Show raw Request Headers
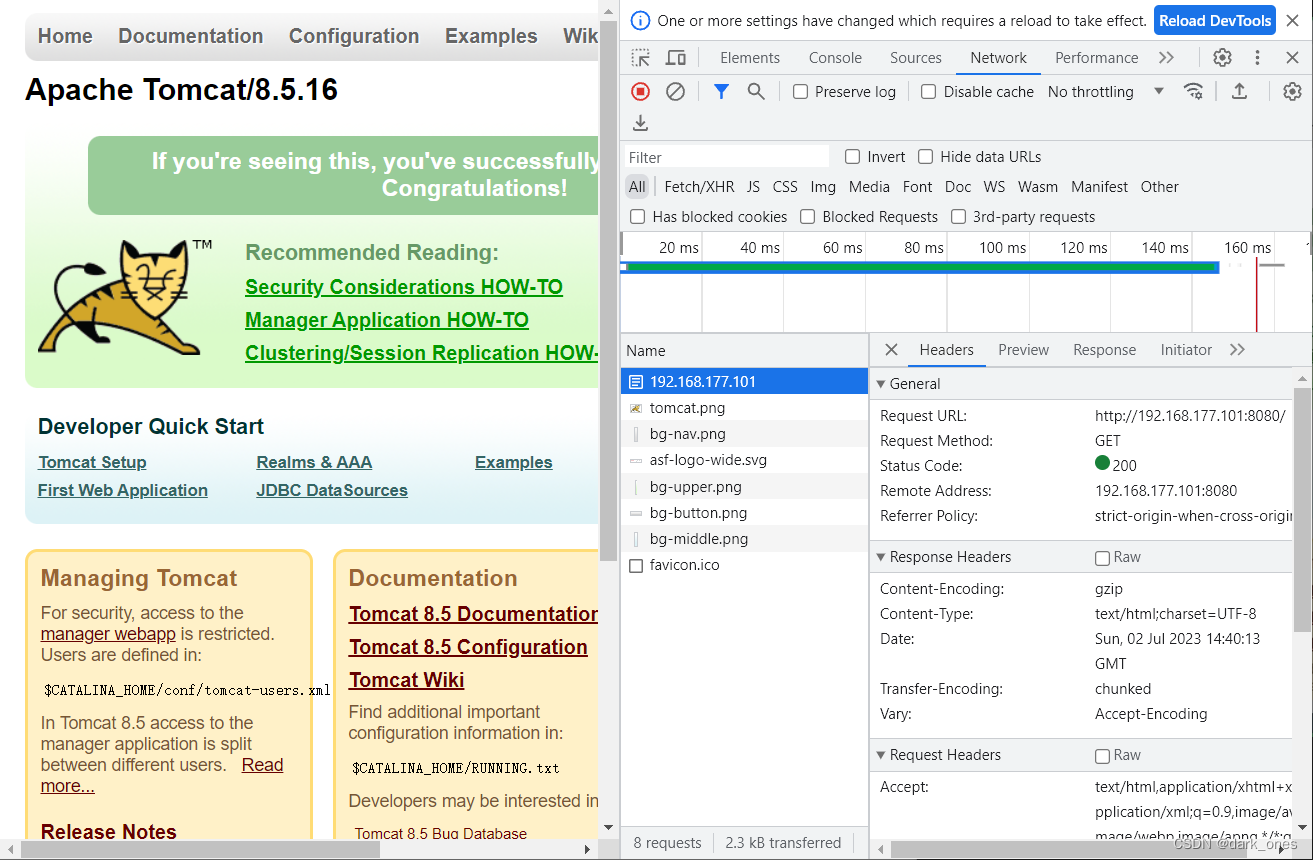The image size is (1313, 860). 1102,756
